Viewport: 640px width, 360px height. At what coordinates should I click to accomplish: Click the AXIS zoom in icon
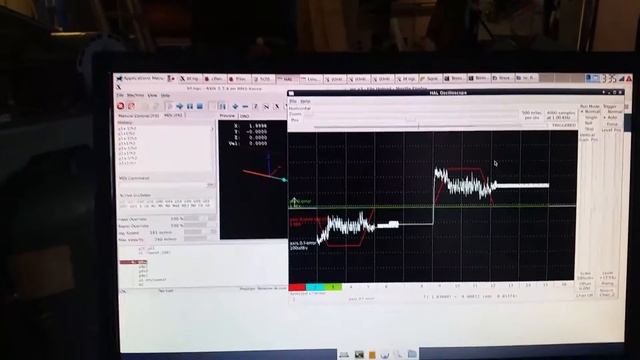[235, 107]
